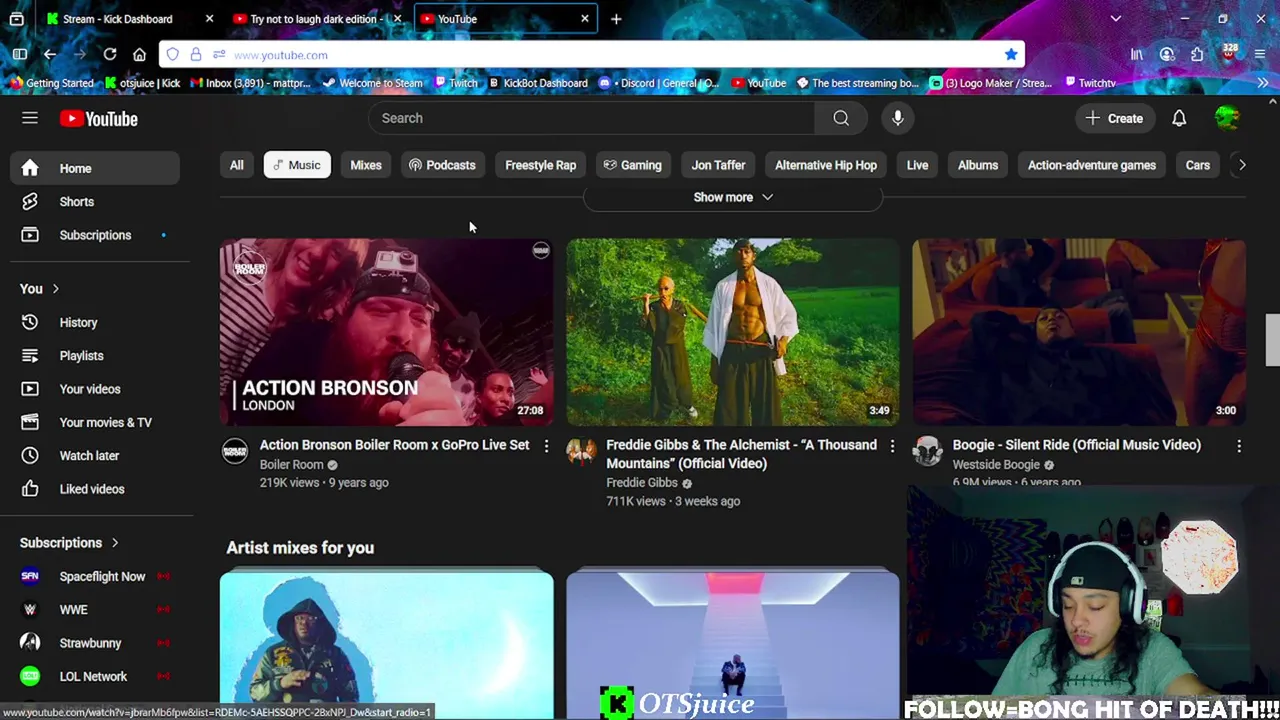Open History in the sidebar
The height and width of the screenshot is (720, 1280).
coord(95,322)
